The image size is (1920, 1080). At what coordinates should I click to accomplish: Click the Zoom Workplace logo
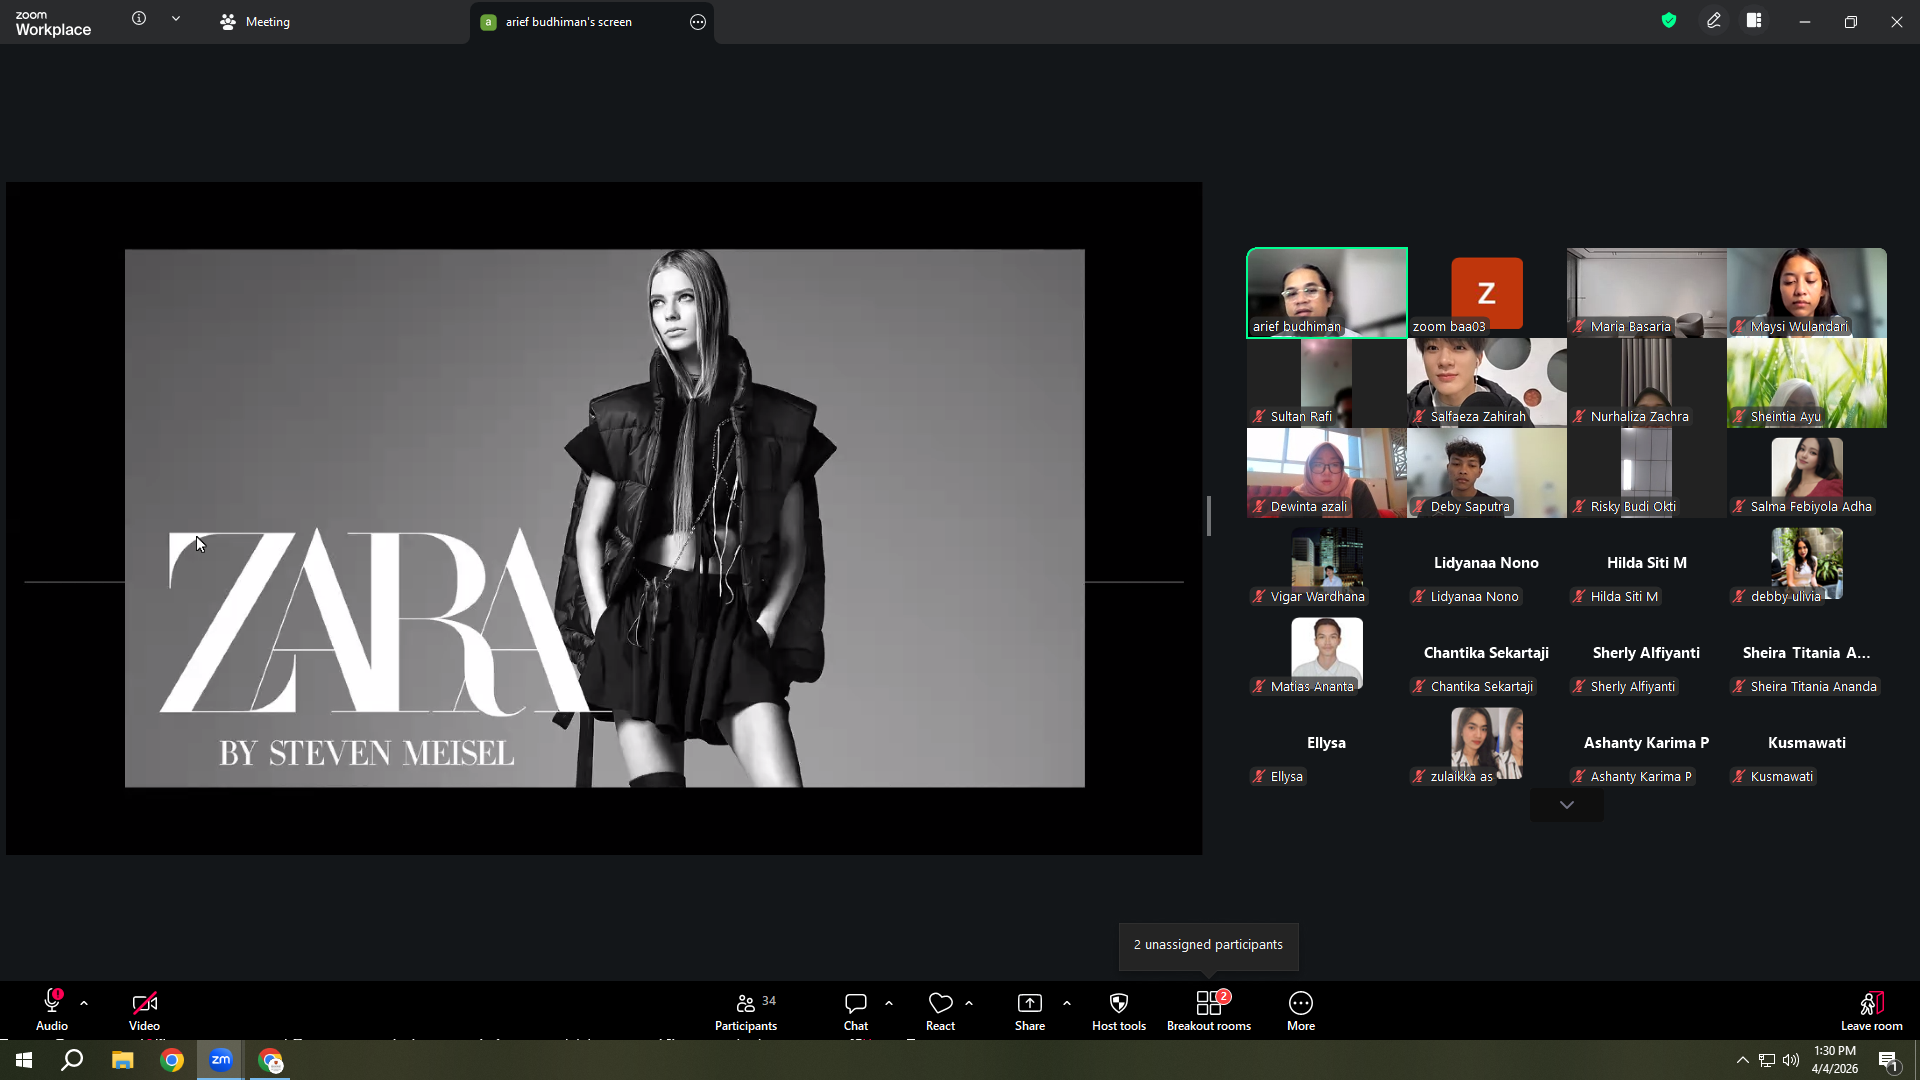54,22
